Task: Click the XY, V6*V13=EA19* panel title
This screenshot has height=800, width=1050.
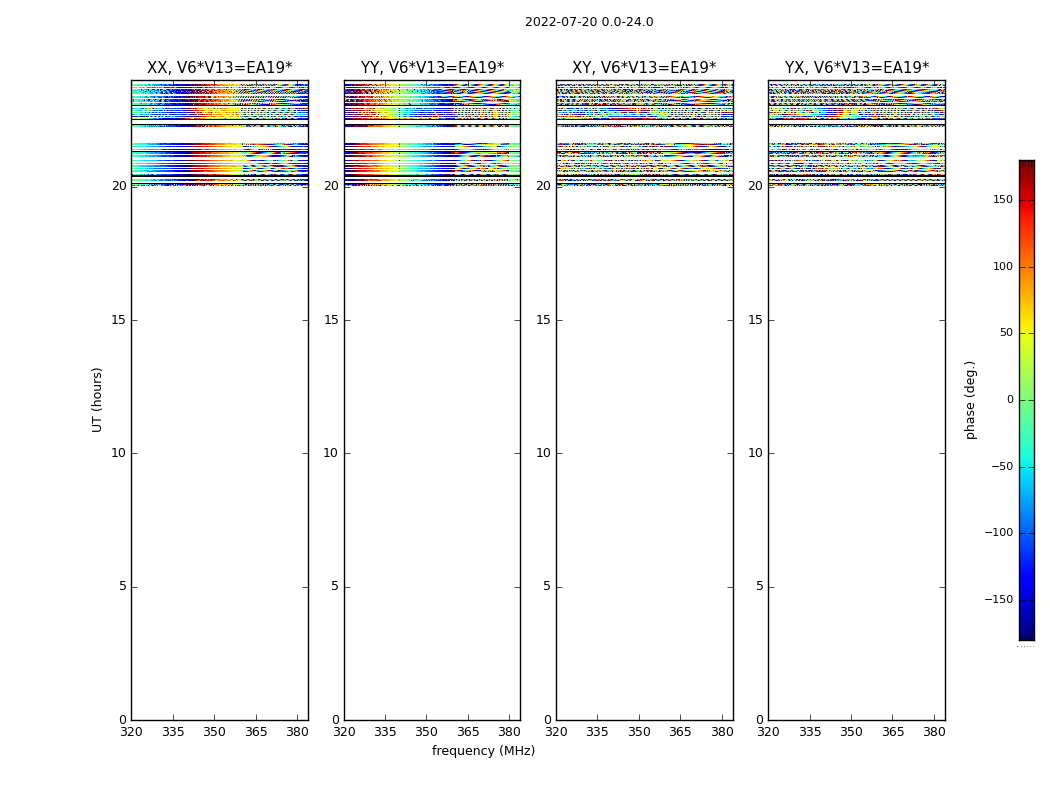Action: click(644, 68)
